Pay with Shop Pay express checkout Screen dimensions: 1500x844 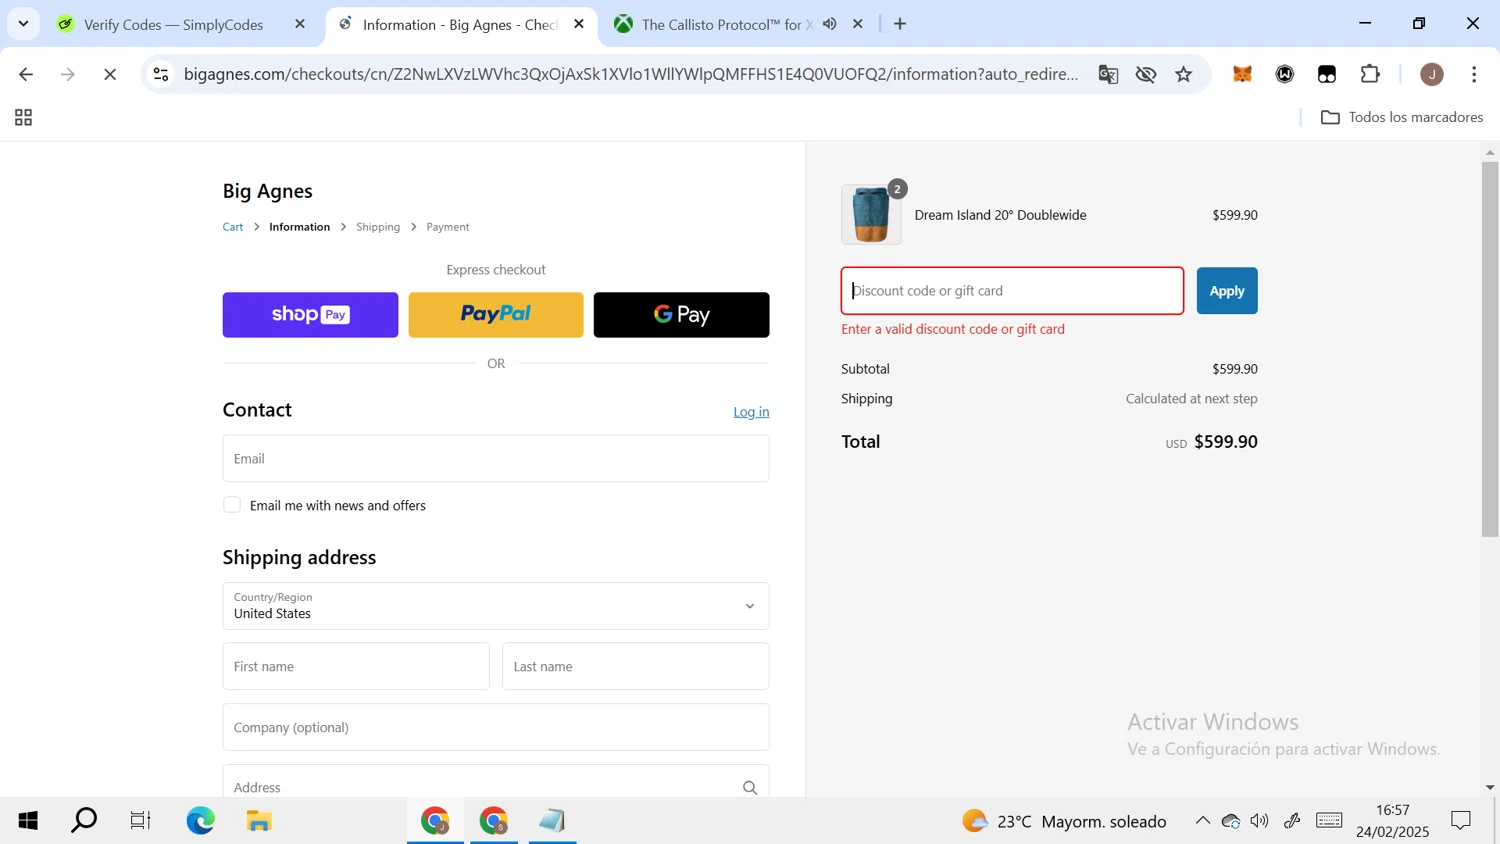coord(310,315)
